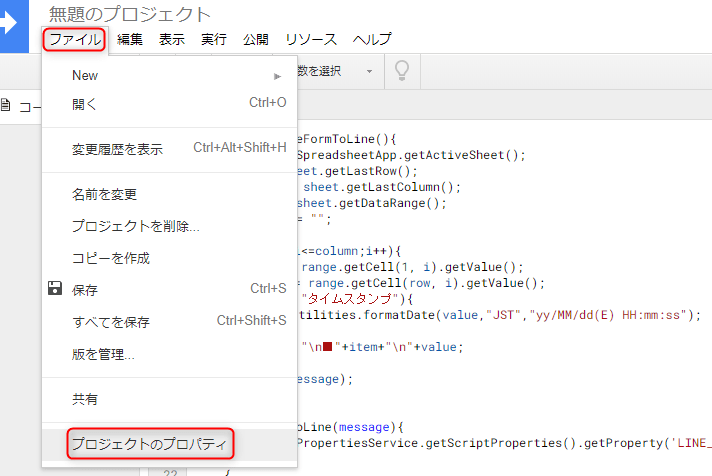This screenshot has height=476, width=712.
Task: Select コピーを作成 entry
Action: coord(169,258)
